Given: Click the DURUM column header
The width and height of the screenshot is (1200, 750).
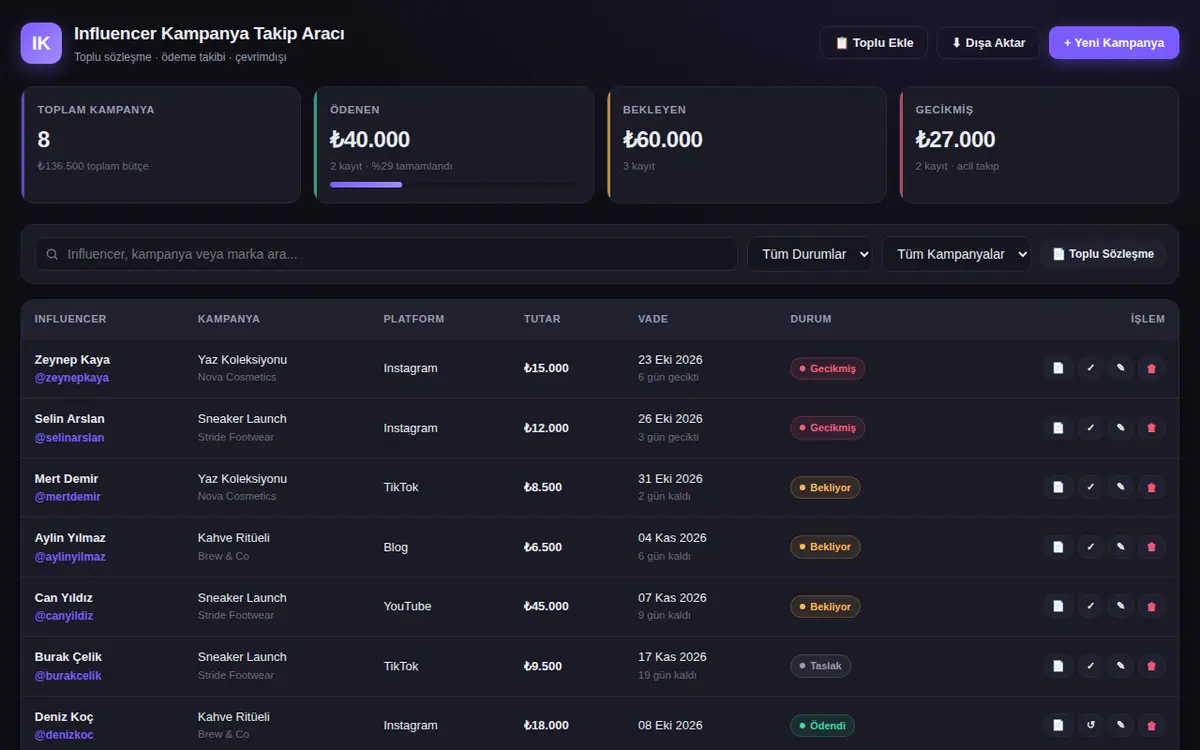Looking at the screenshot, I should [811, 319].
